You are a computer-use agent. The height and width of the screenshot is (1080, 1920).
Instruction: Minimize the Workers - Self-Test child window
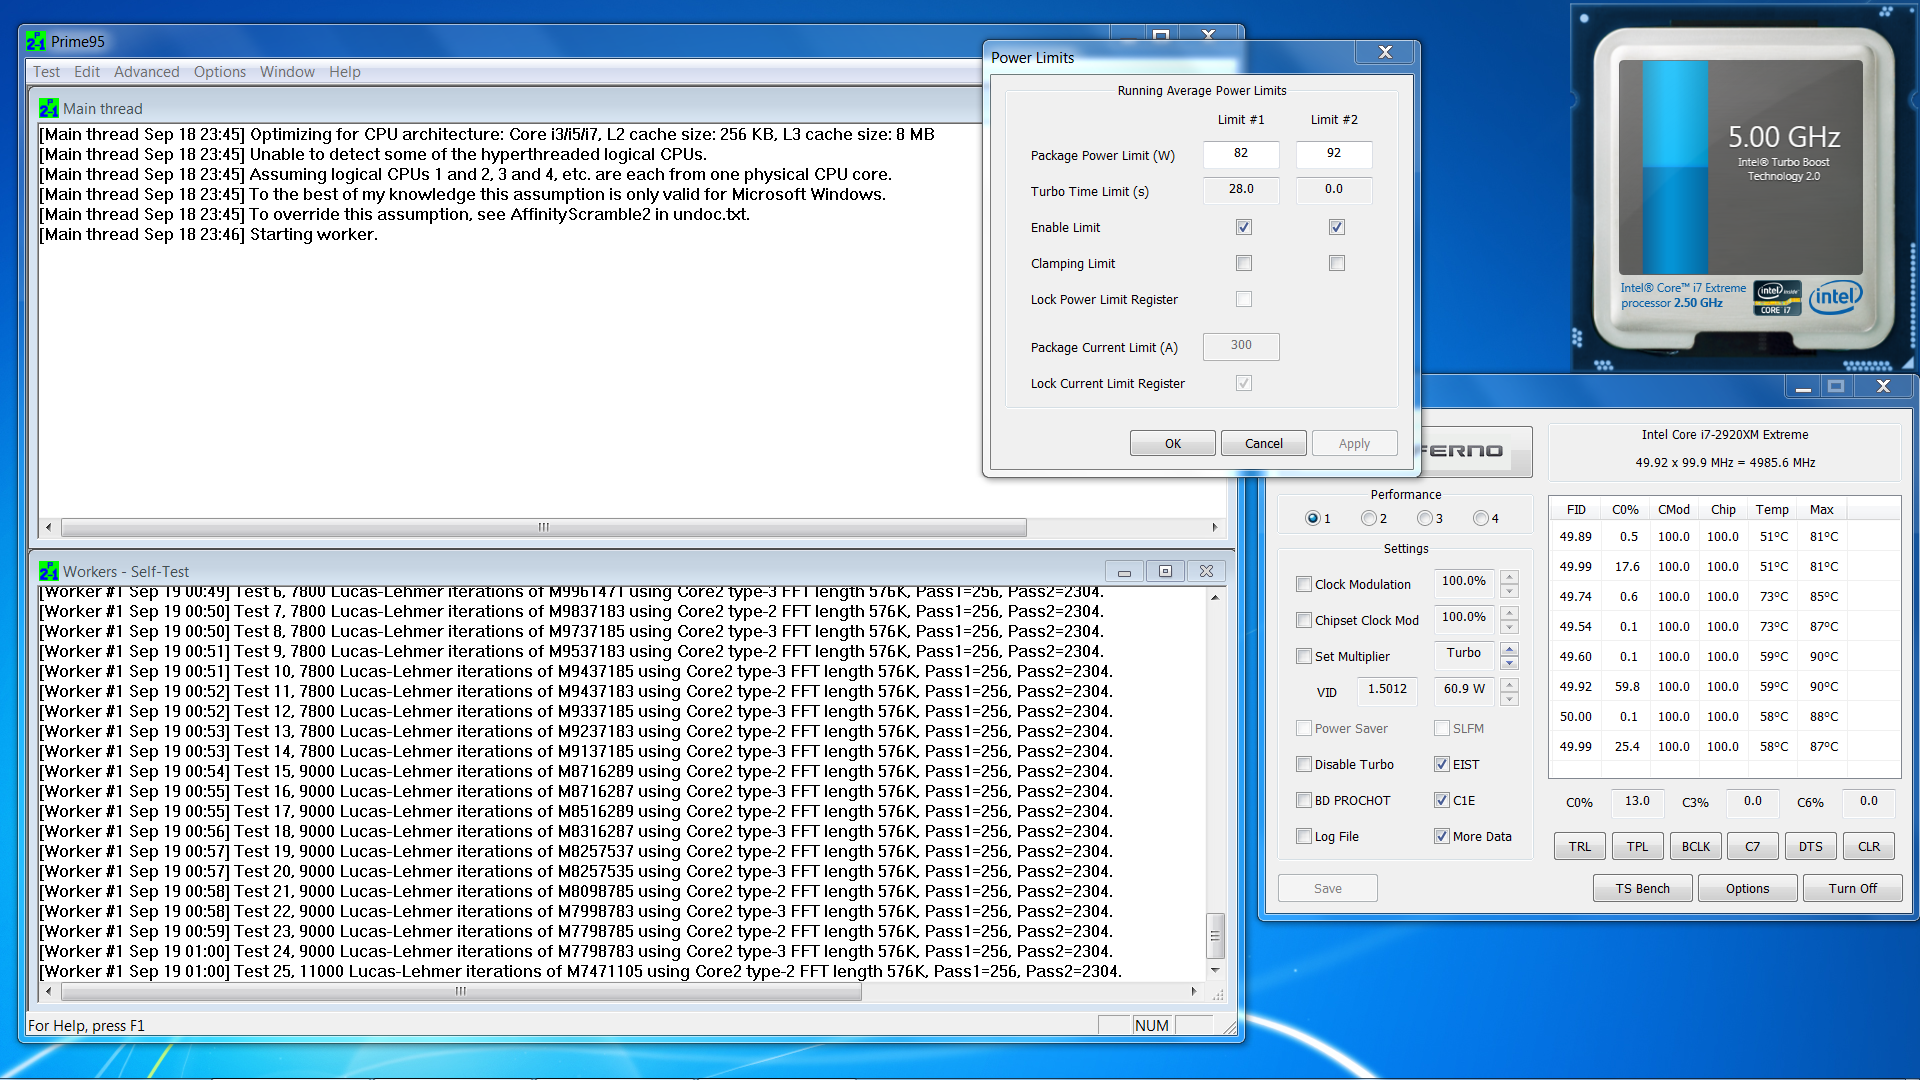pos(1124,571)
